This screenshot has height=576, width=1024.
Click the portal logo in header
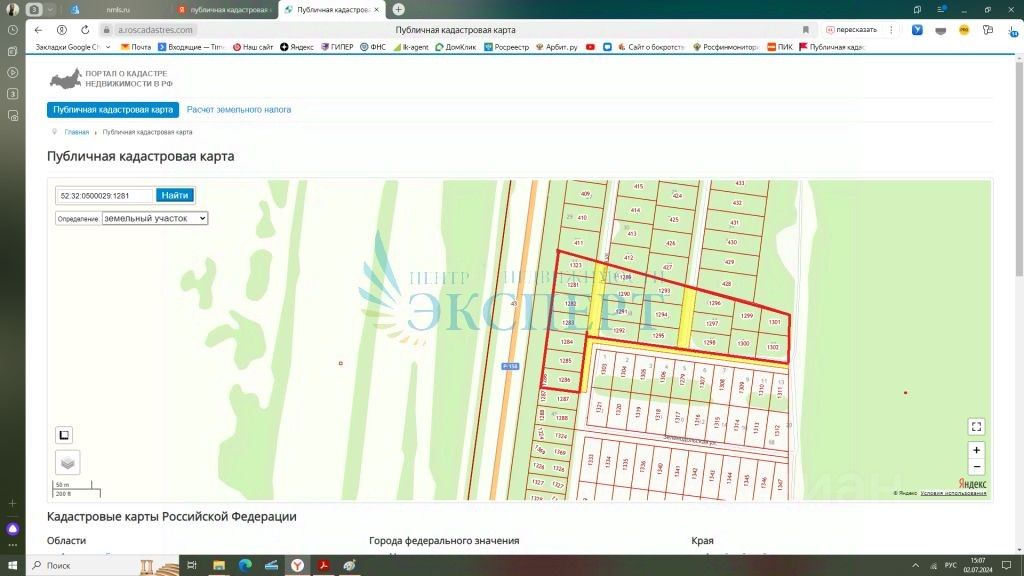tap(112, 79)
